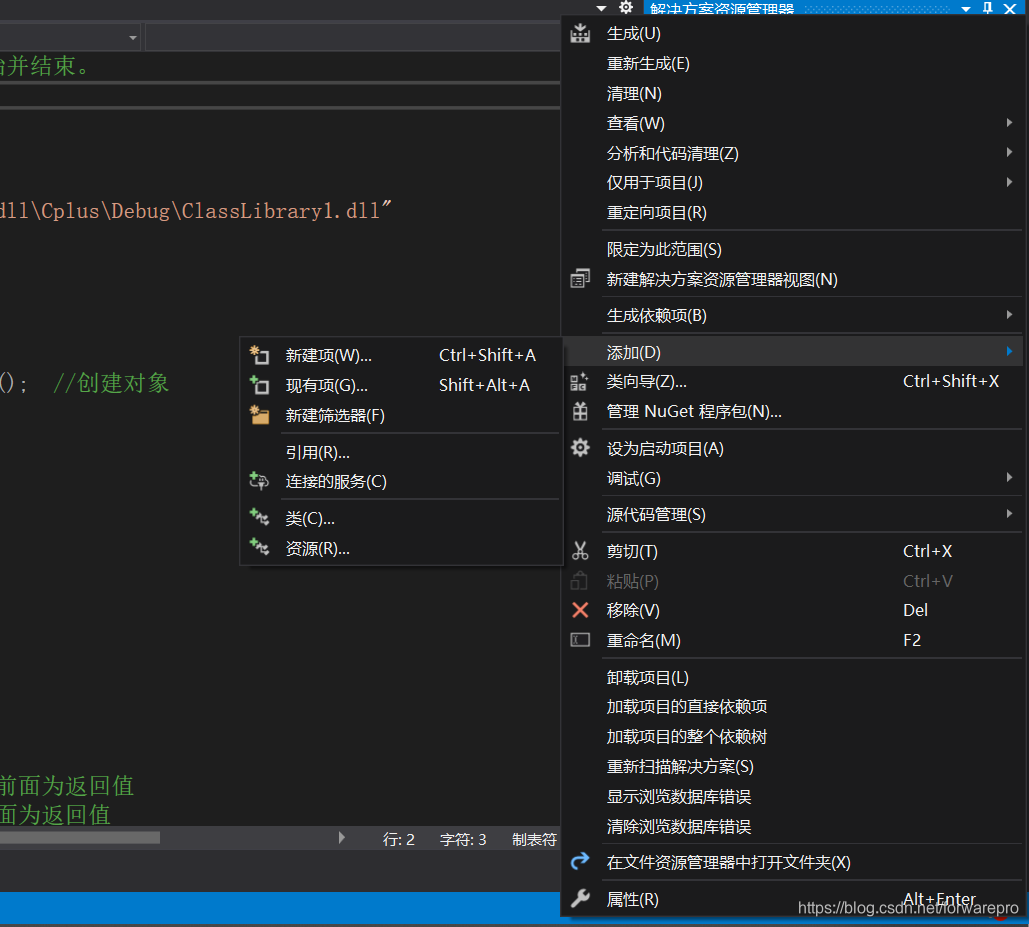Click the 制表符 status indicator
The image size is (1029, 927).
click(x=534, y=840)
